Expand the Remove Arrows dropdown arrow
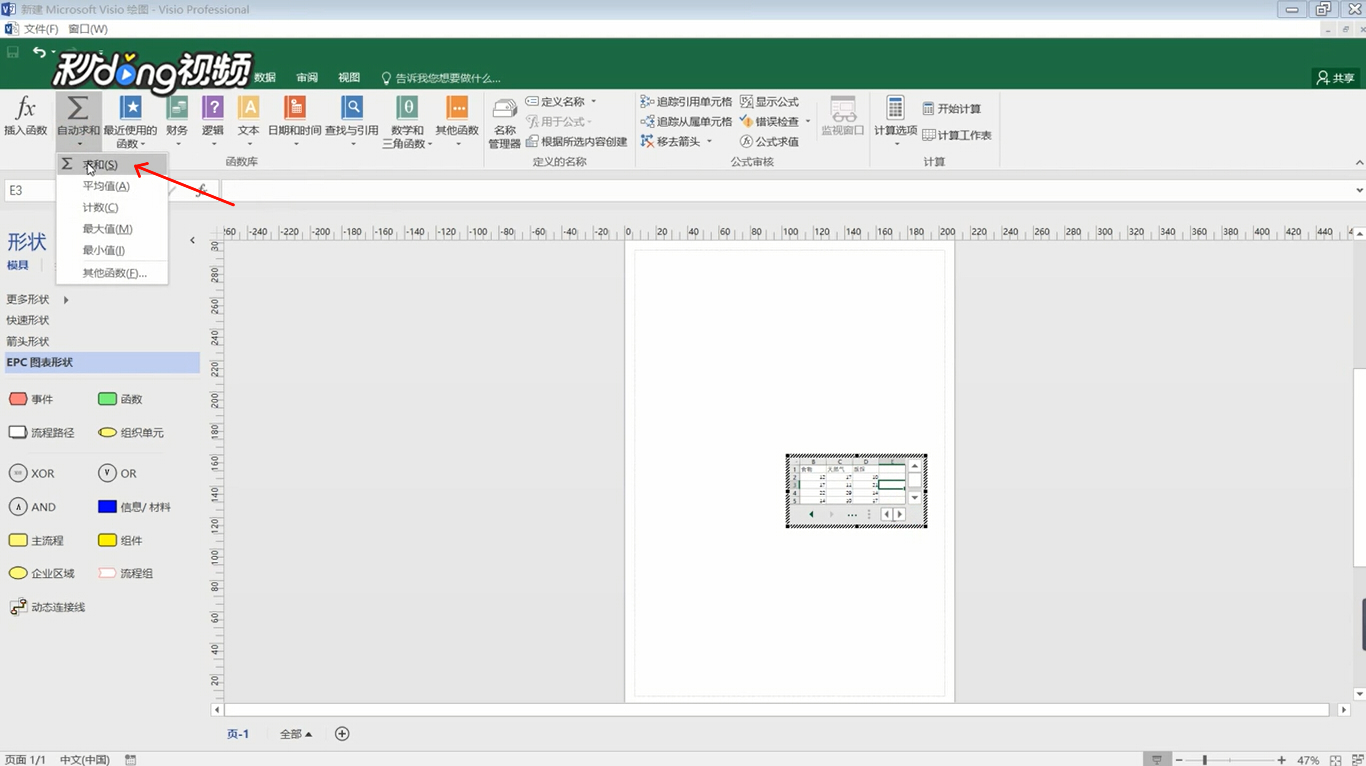The height and width of the screenshot is (766, 1366). coord(709,142)
